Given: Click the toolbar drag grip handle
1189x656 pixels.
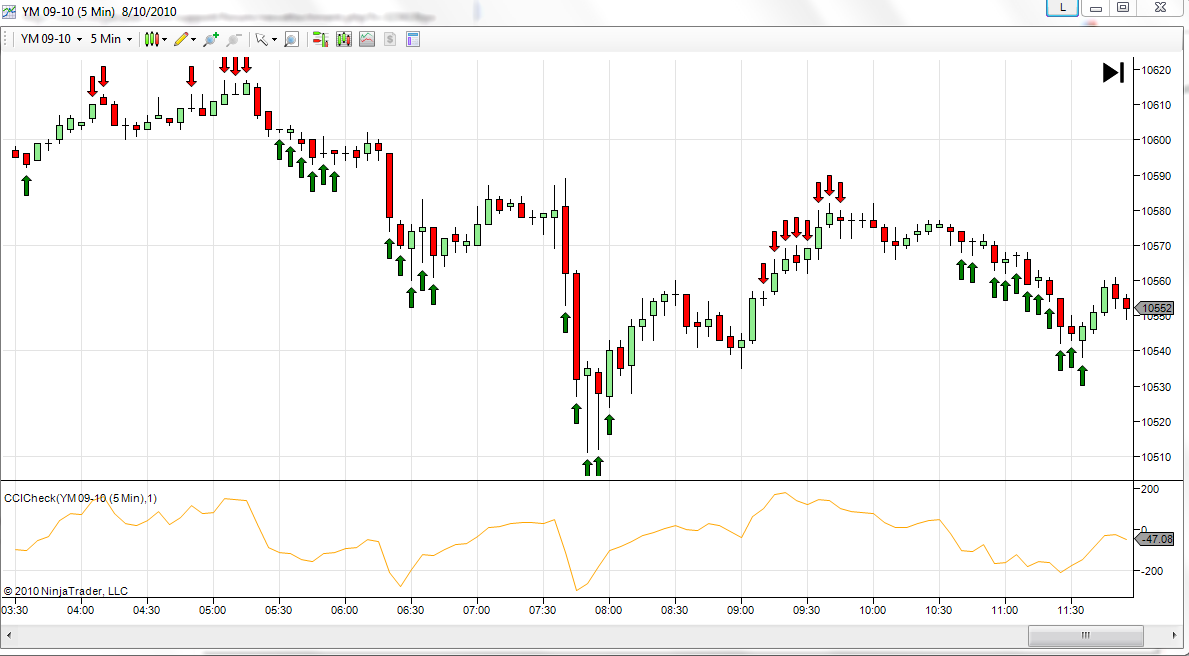Looking at the screenshot, I should click(x=7, y=39).
